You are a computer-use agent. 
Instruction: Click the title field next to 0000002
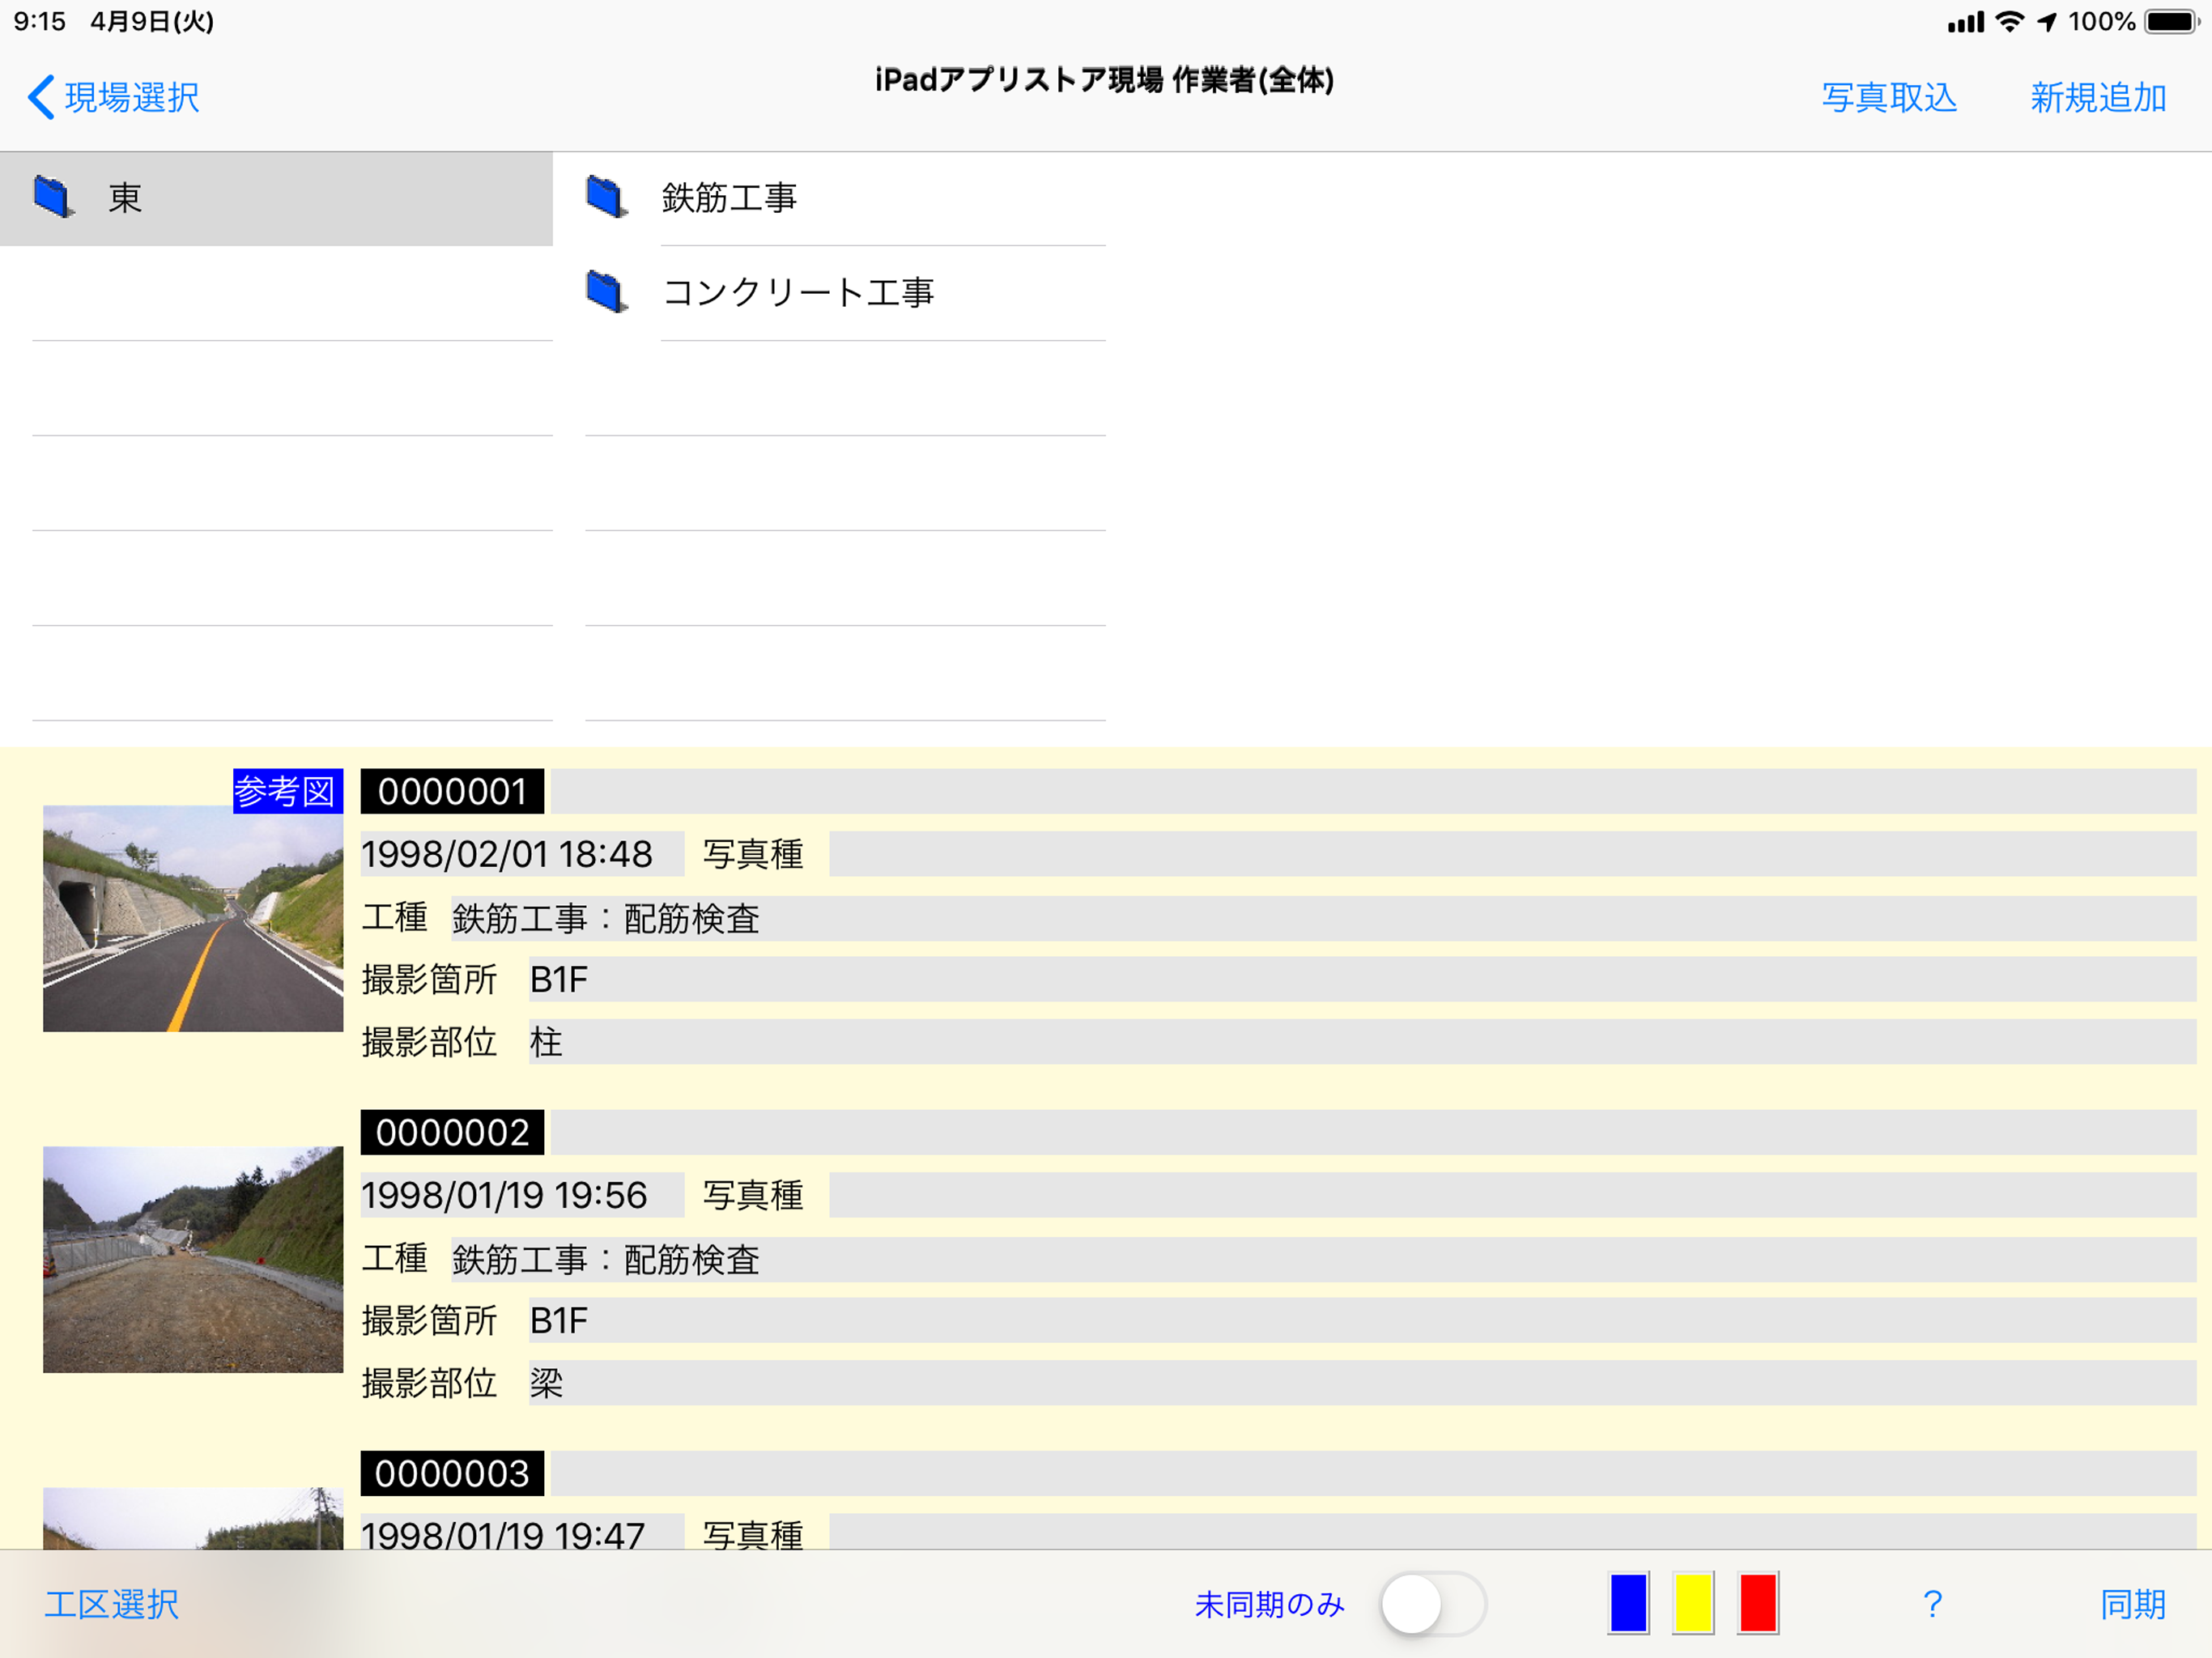(x=1374, y=1132)
